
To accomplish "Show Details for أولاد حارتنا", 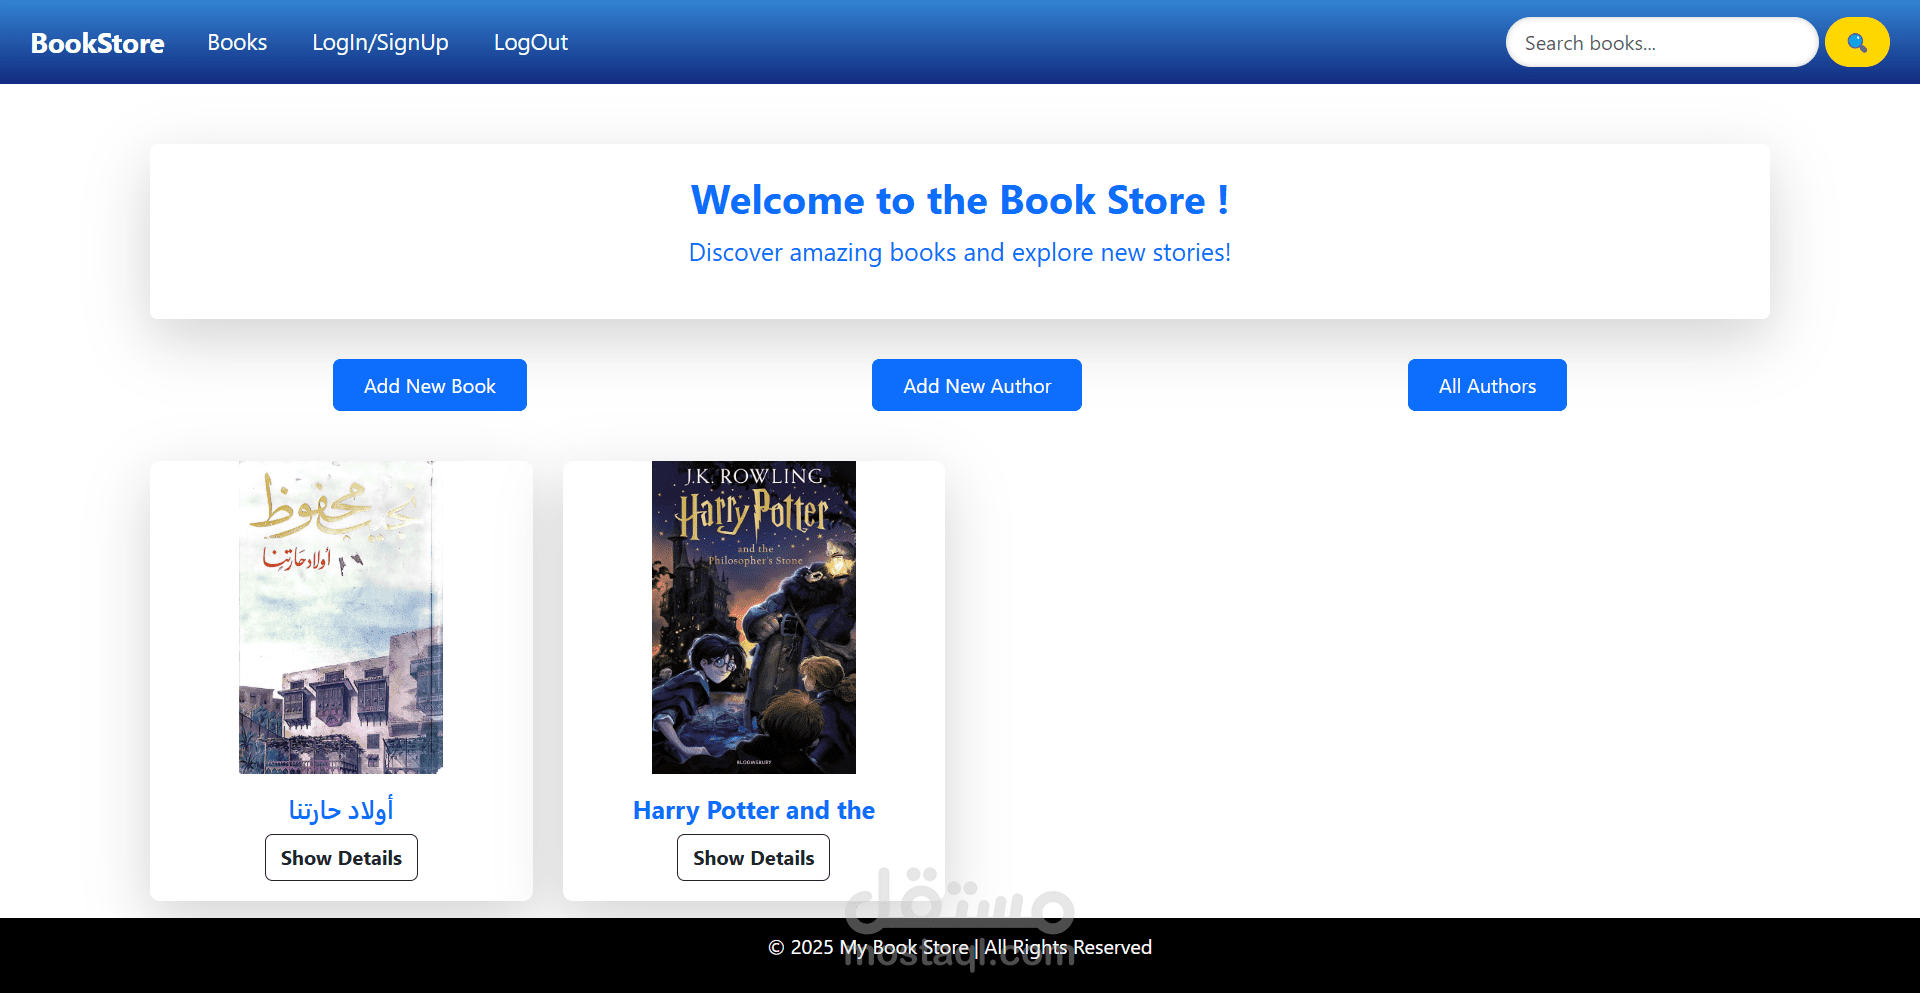I will (x=341, y=857).
